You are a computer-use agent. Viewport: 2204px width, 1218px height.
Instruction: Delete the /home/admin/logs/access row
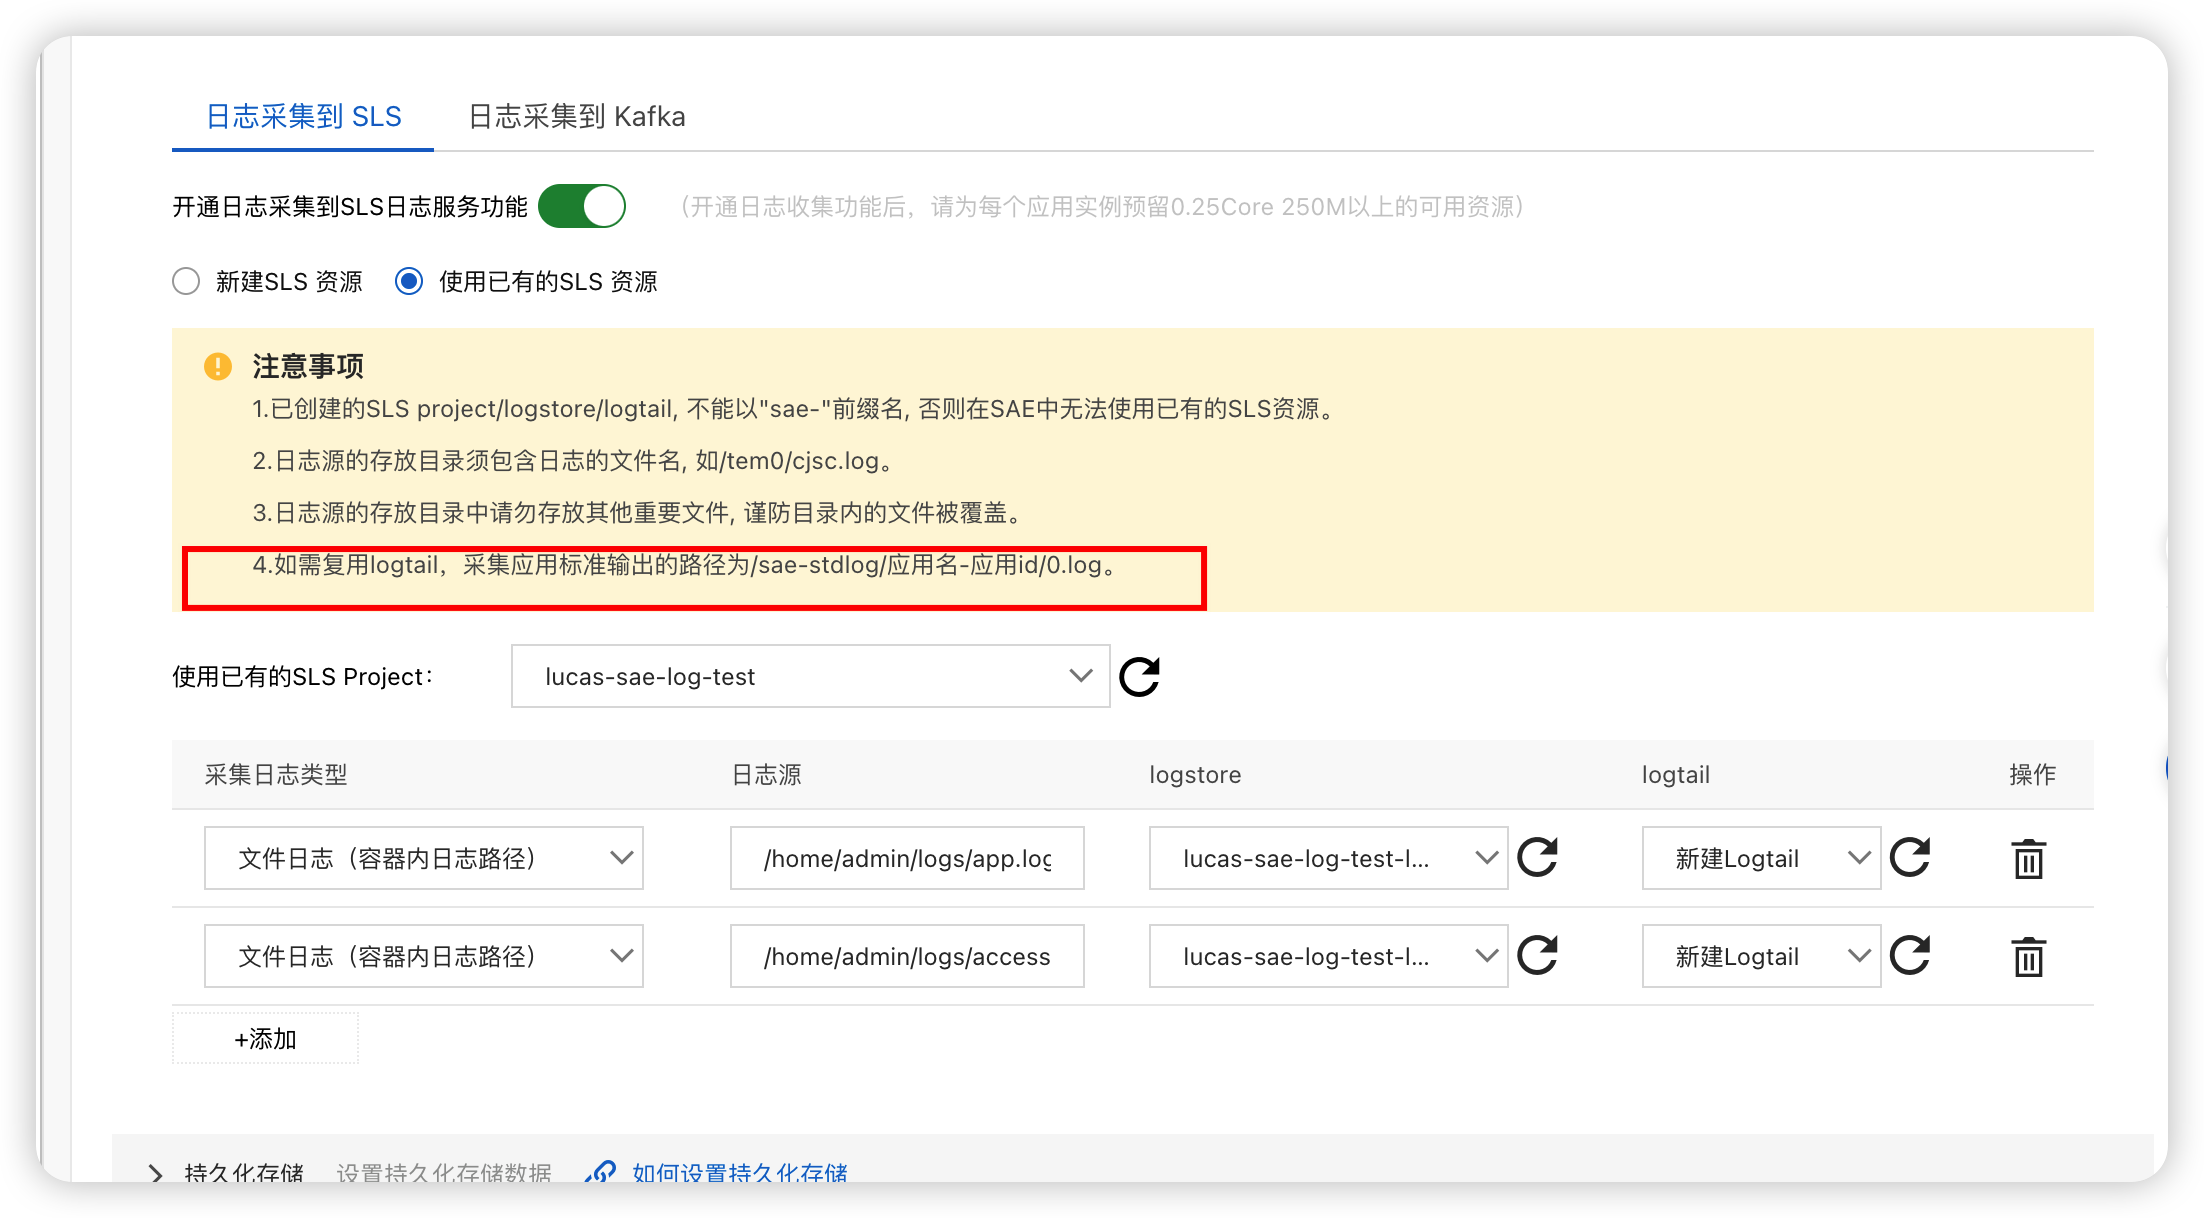coord(2028,957)
